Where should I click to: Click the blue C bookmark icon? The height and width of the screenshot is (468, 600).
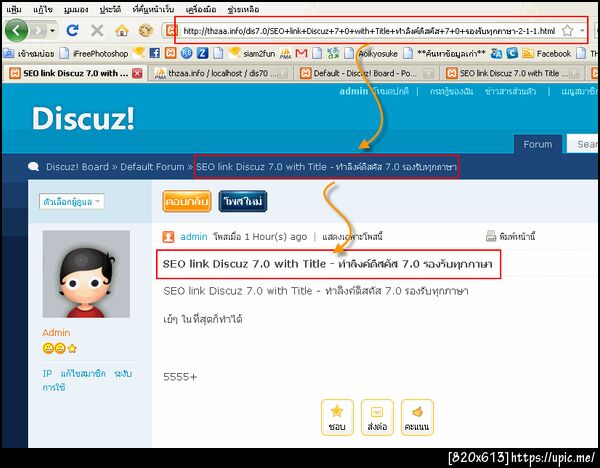tap(512, 53)
